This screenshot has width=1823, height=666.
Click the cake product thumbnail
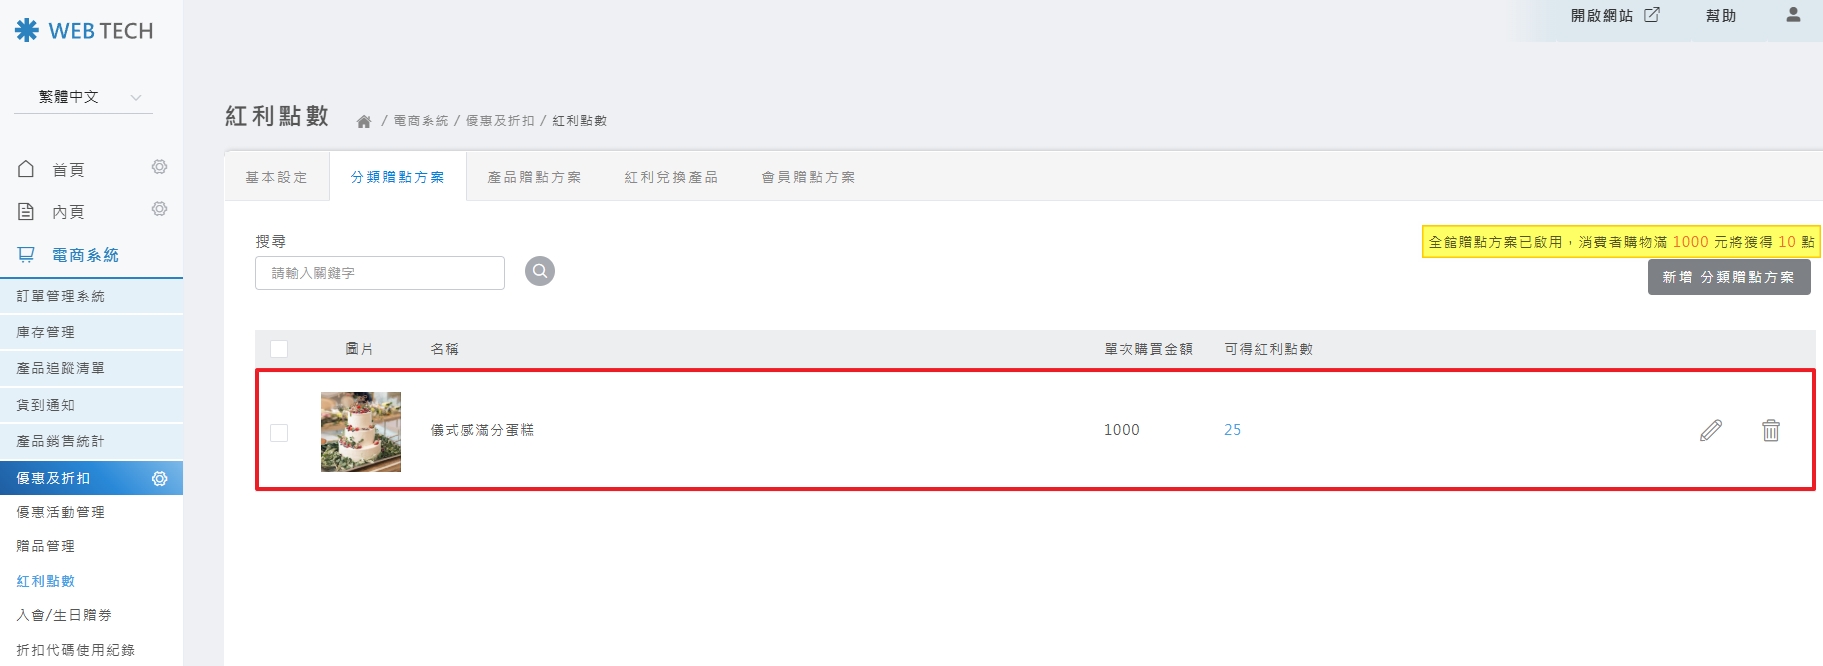[x=360, y=431]
